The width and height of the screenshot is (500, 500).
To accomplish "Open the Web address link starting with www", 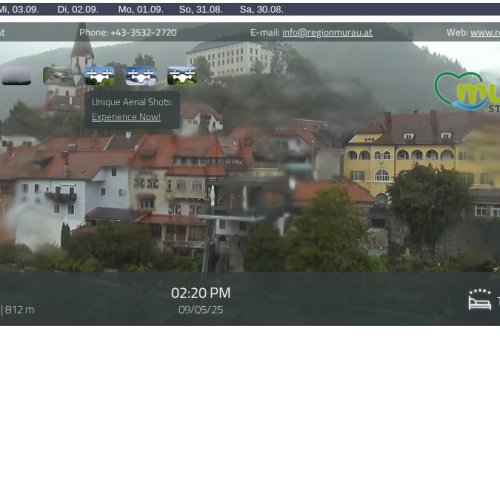I will point(485,32).
